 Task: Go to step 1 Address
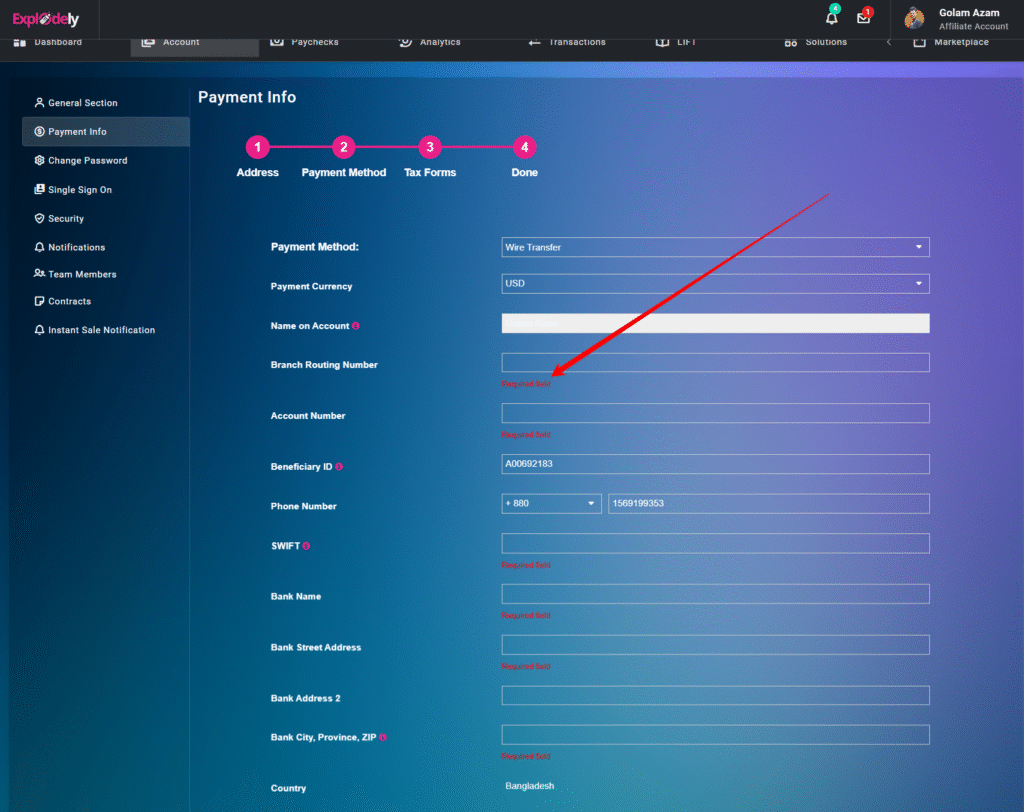[x=258, y=147]
